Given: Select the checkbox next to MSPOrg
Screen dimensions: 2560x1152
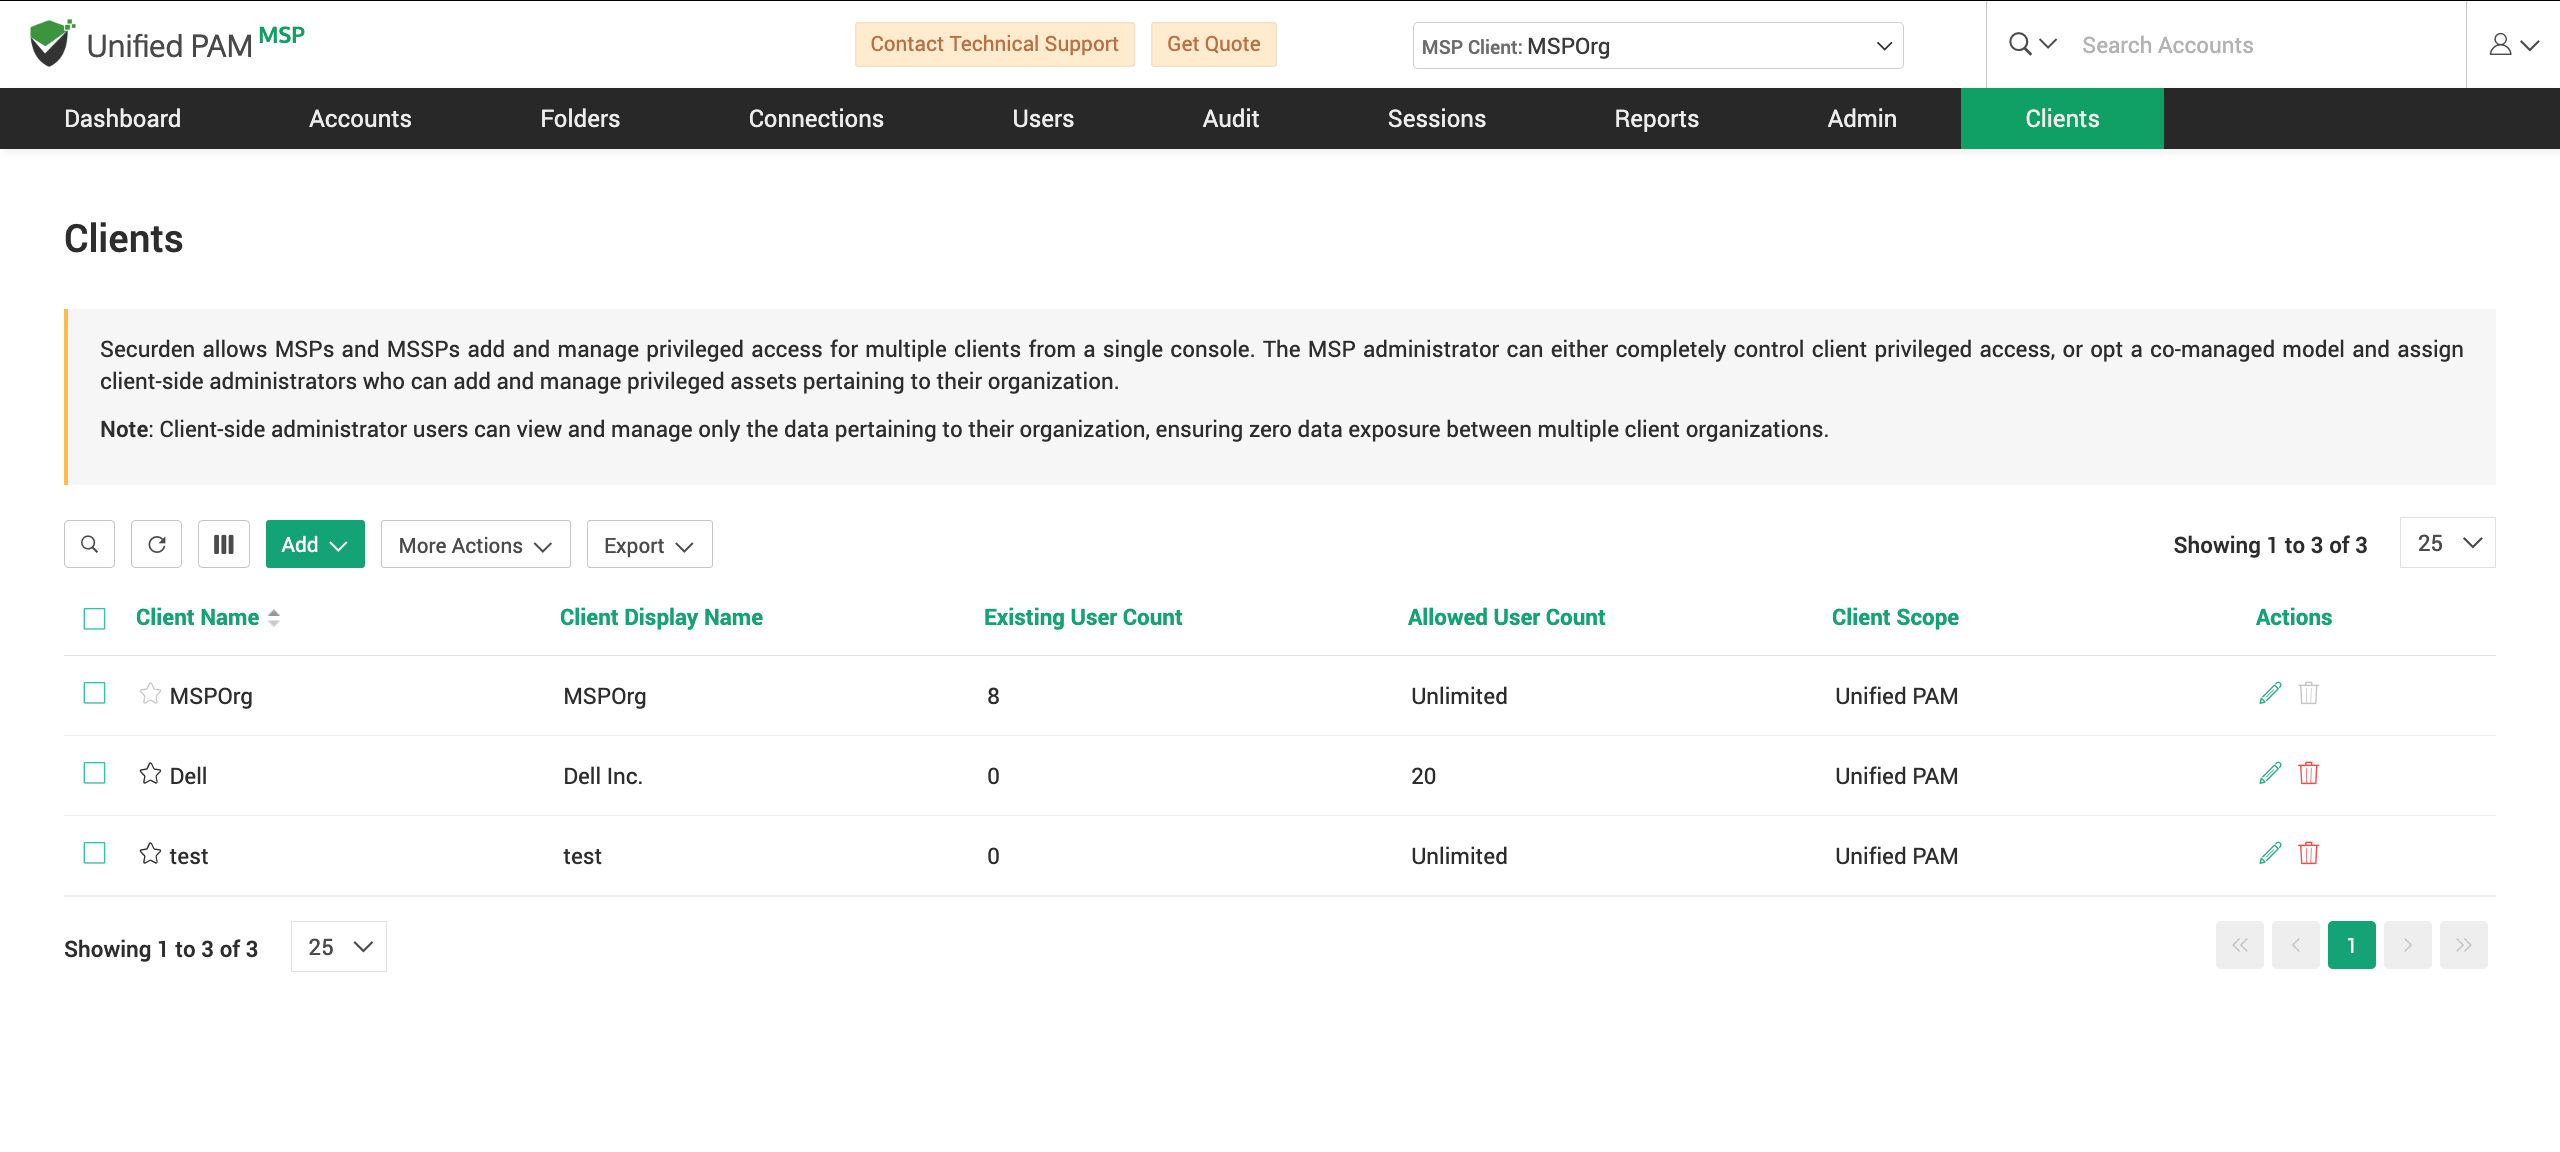Looking at the screenshot, I should (94, 692).
